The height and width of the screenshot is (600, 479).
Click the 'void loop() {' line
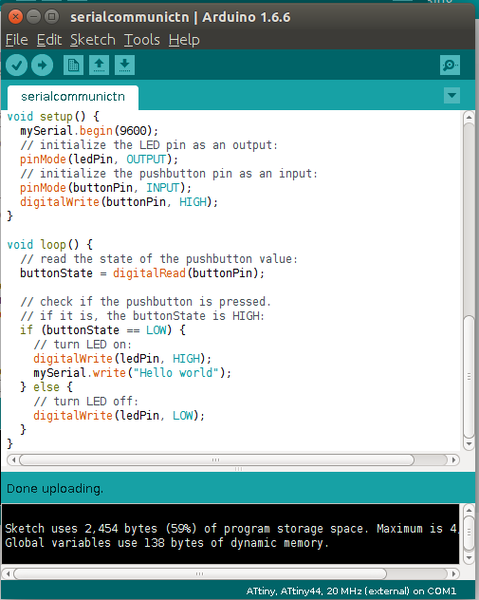point(50,245)
